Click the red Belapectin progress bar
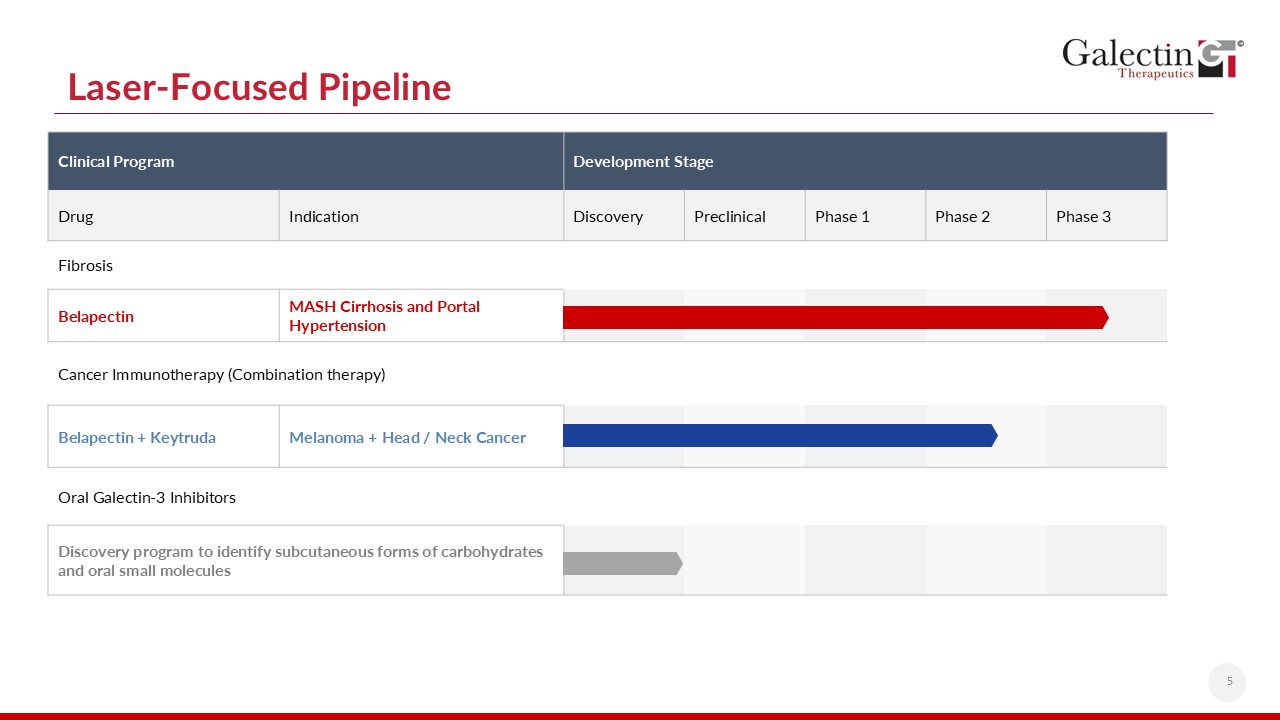Image resolution: width=1280 pixels, height=720 pixels. (x=835, y=317)
